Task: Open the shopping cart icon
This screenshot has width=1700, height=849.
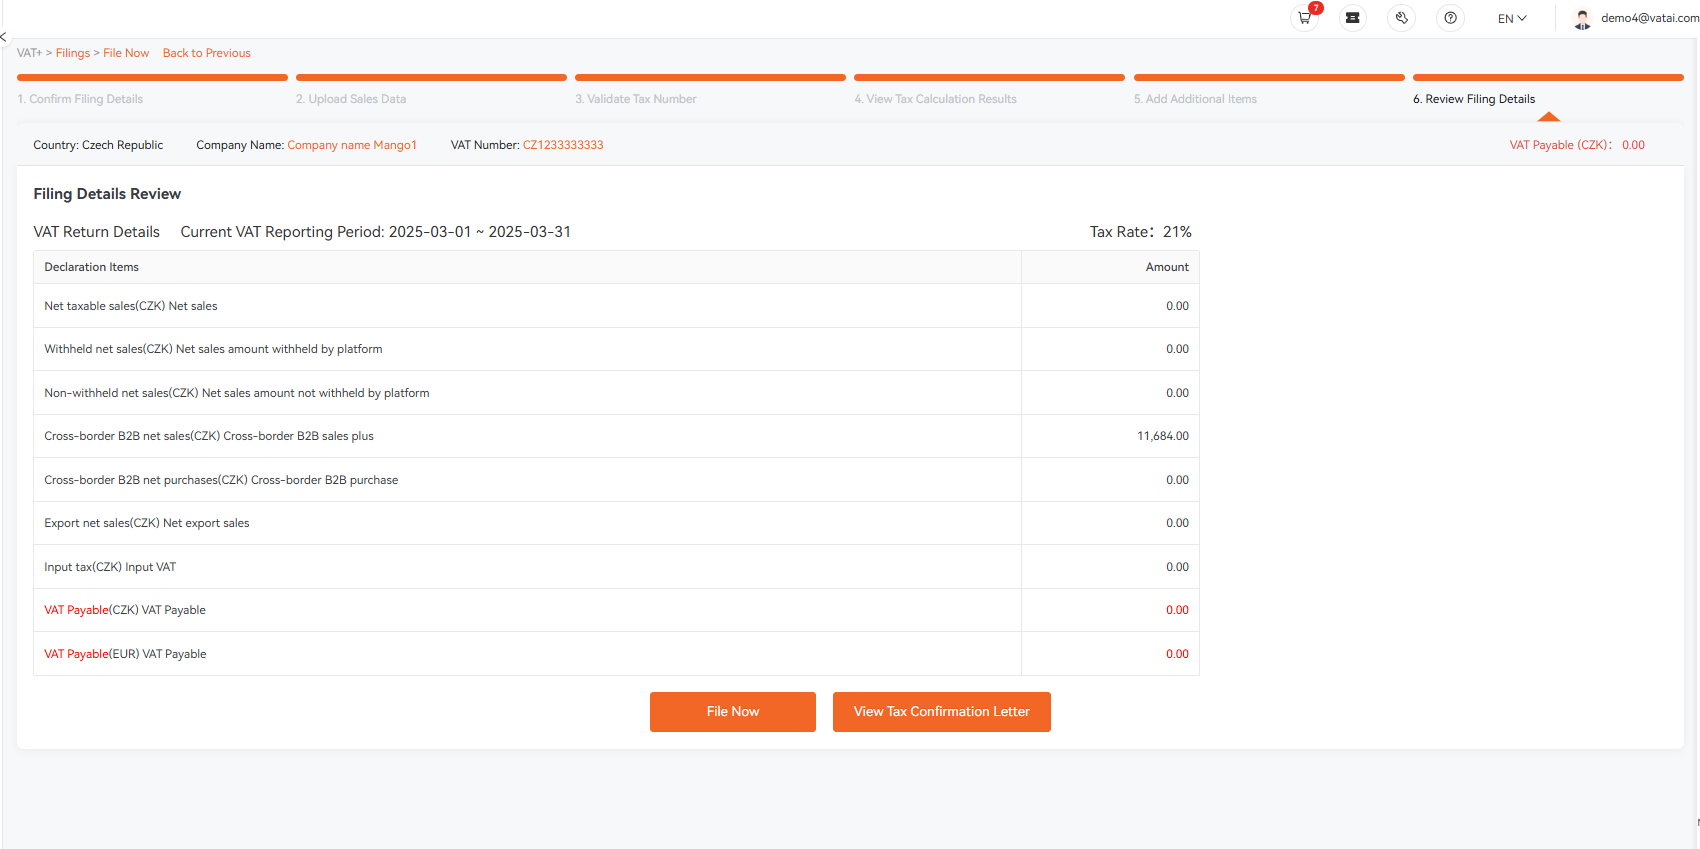Action: click(1305, 18)
